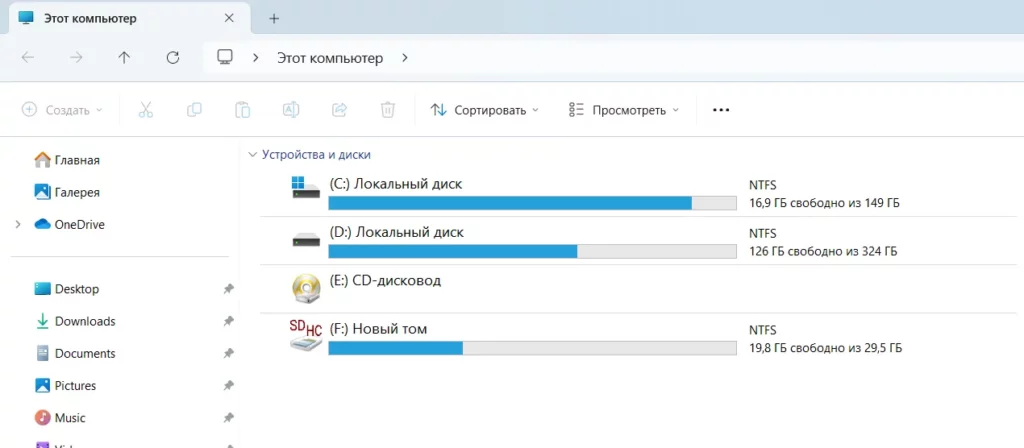Open Галерея in the sidebar
The width and height of the screenshot is (1024, 448).
pos(77,193)
